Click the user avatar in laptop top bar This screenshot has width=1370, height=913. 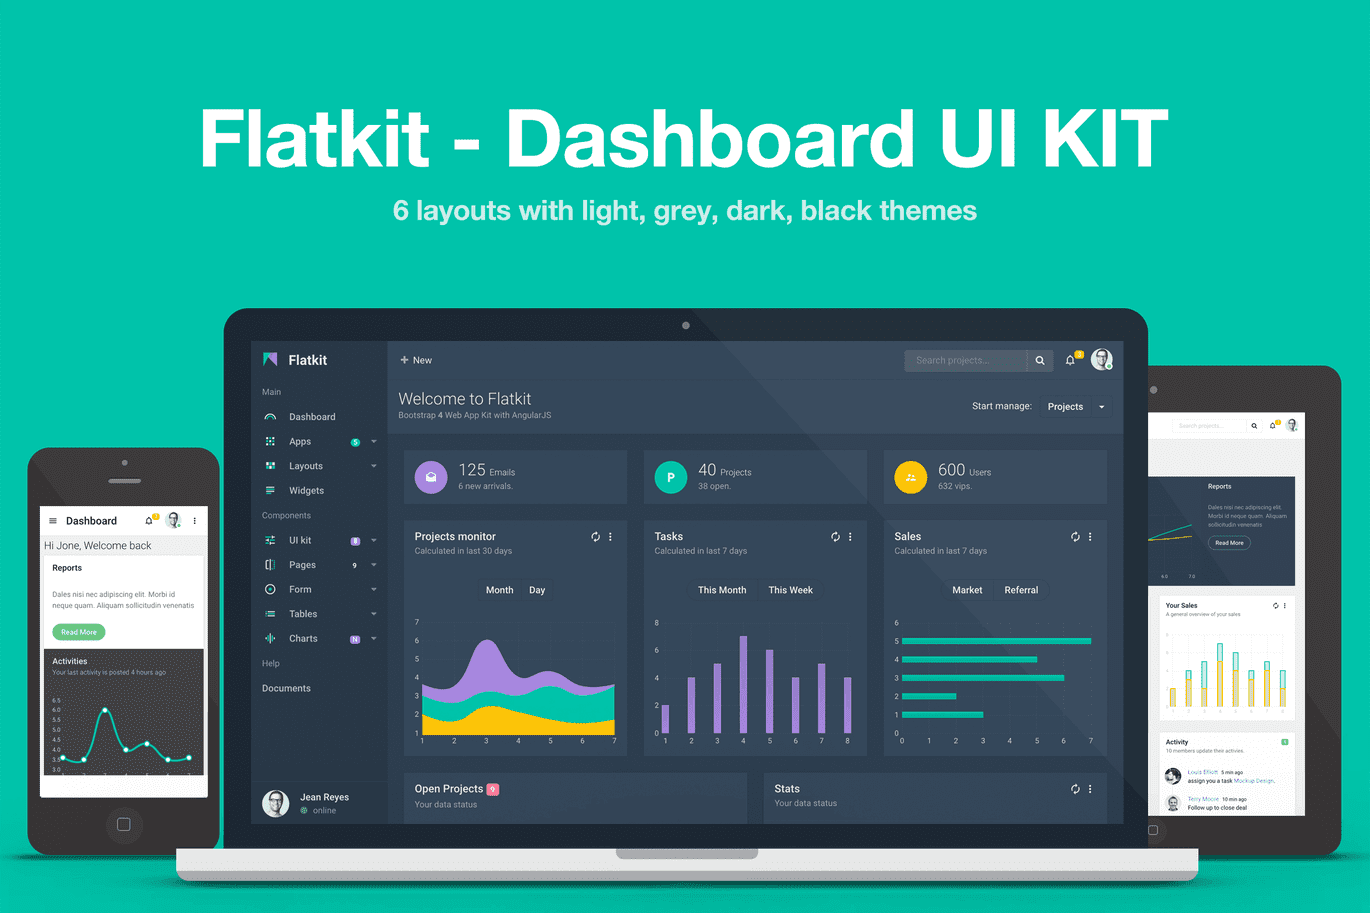click(x=1102, y=360)
